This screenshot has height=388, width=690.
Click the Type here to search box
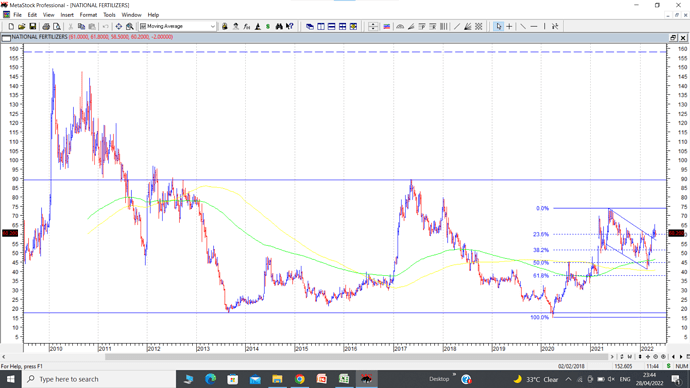point(99,379)
